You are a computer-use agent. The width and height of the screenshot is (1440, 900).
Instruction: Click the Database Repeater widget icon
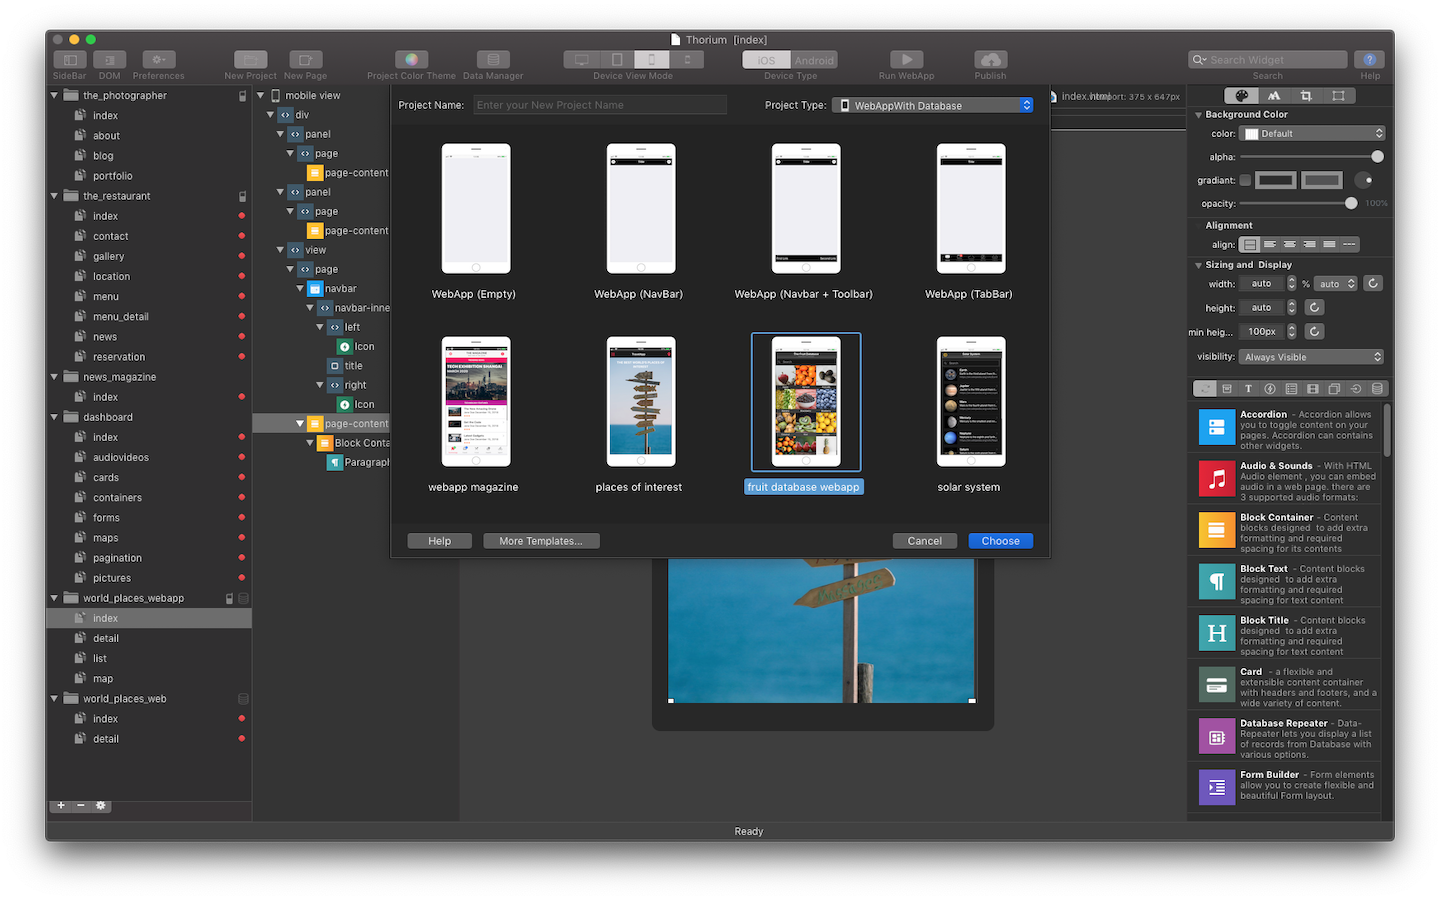pyautogui.click(x=1217, y=737)
